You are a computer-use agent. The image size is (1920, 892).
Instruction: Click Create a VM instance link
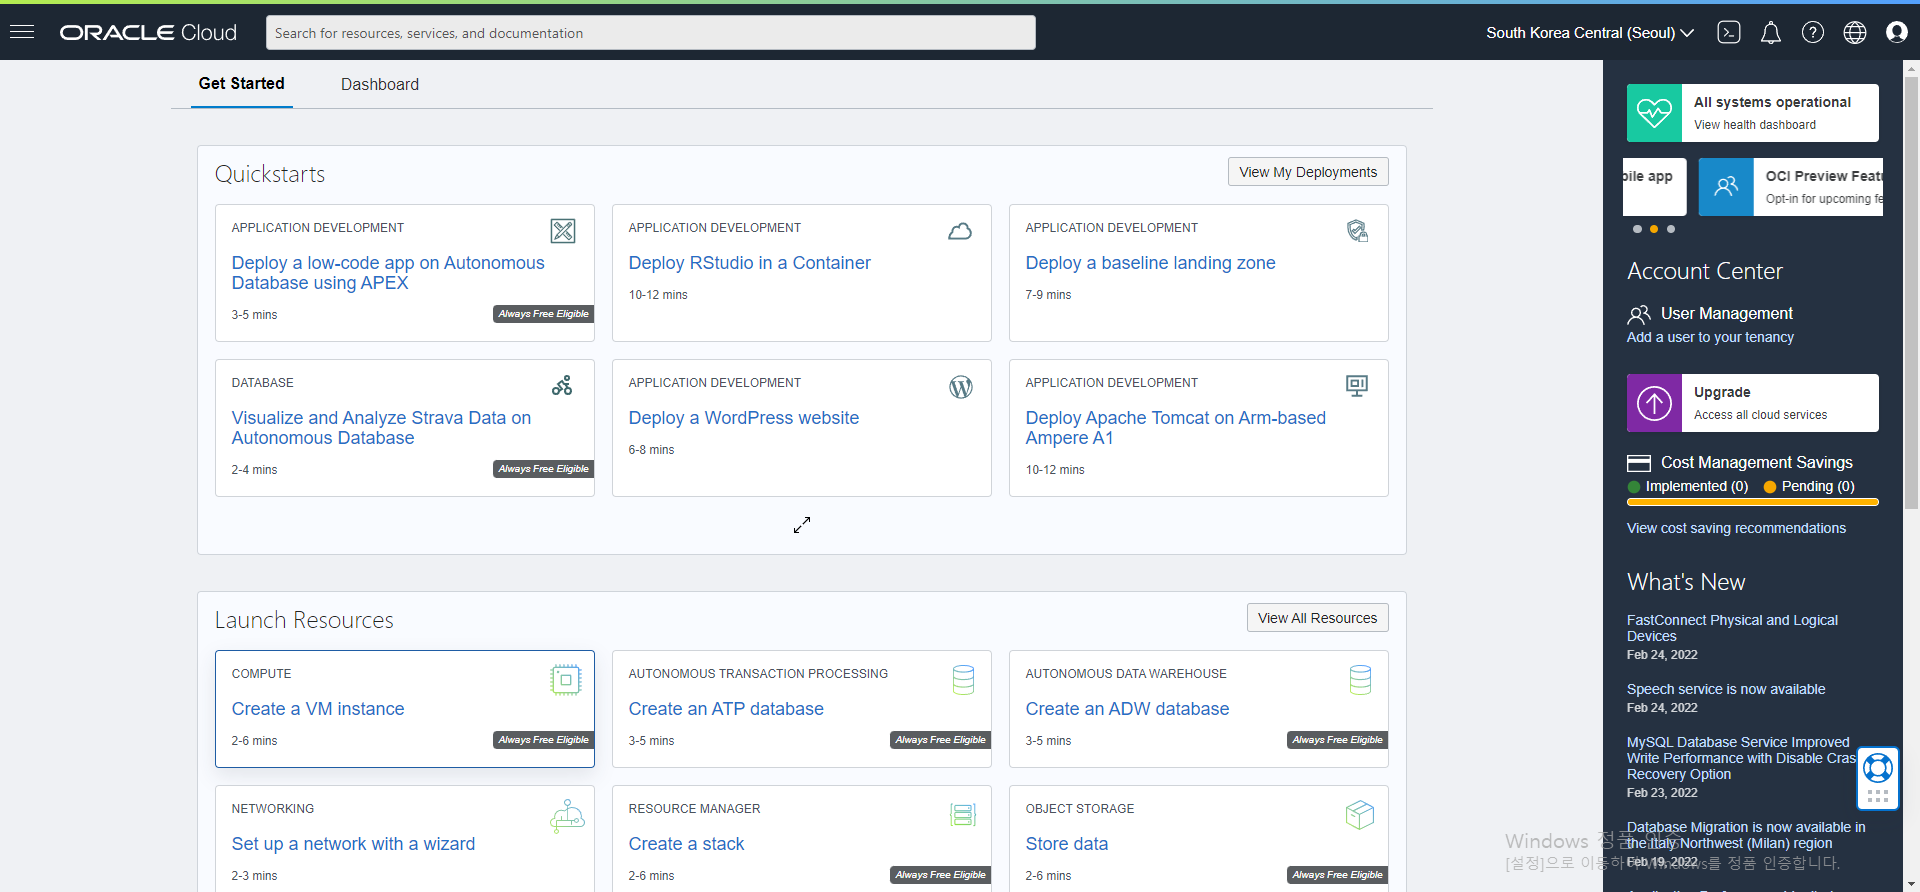pos(318,709)
